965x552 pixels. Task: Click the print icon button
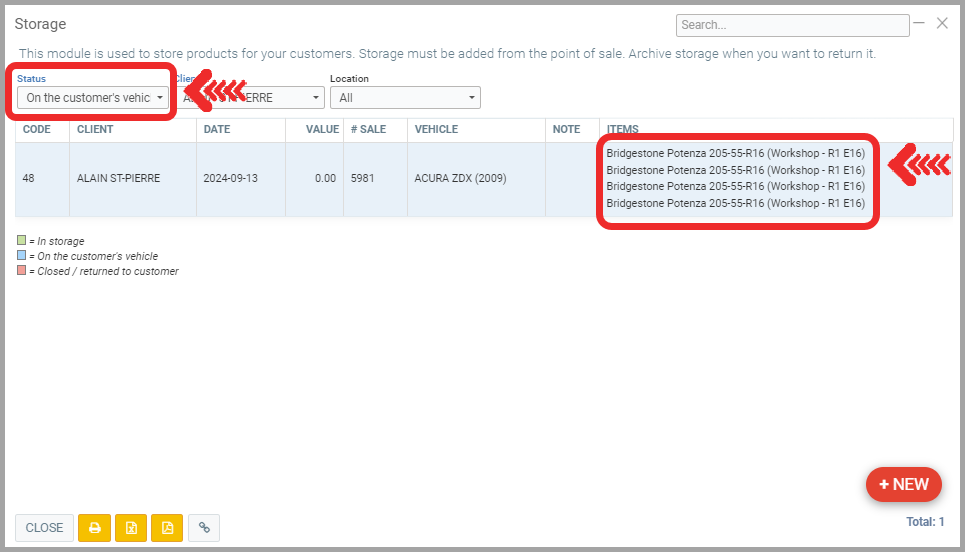95,528
